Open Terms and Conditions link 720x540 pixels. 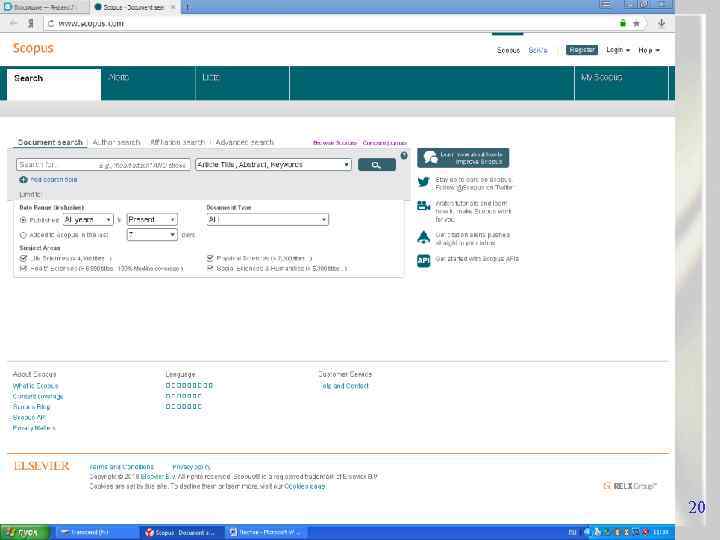(122, 467)
